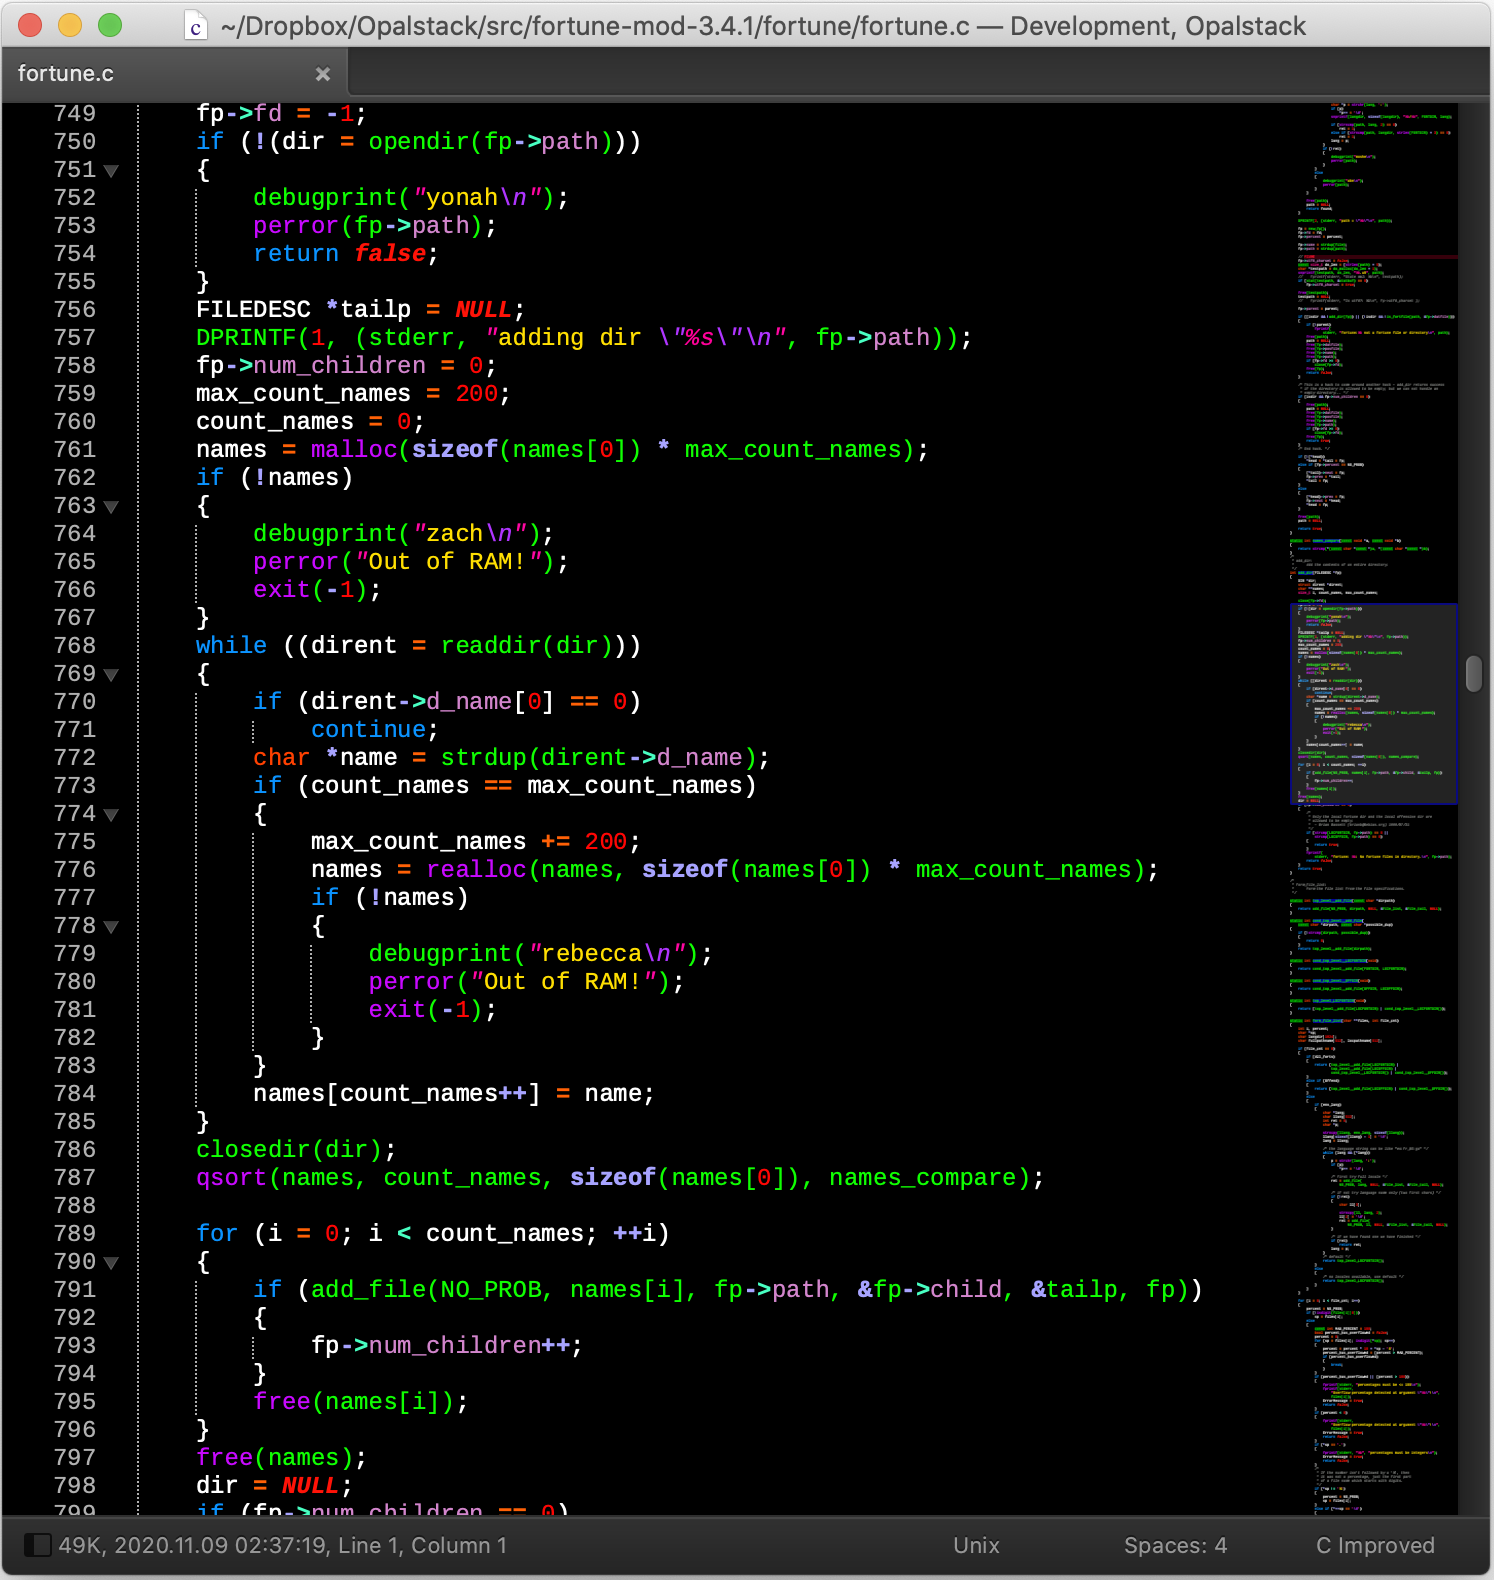Fold the block starting at line 774

tap(112, 815)
